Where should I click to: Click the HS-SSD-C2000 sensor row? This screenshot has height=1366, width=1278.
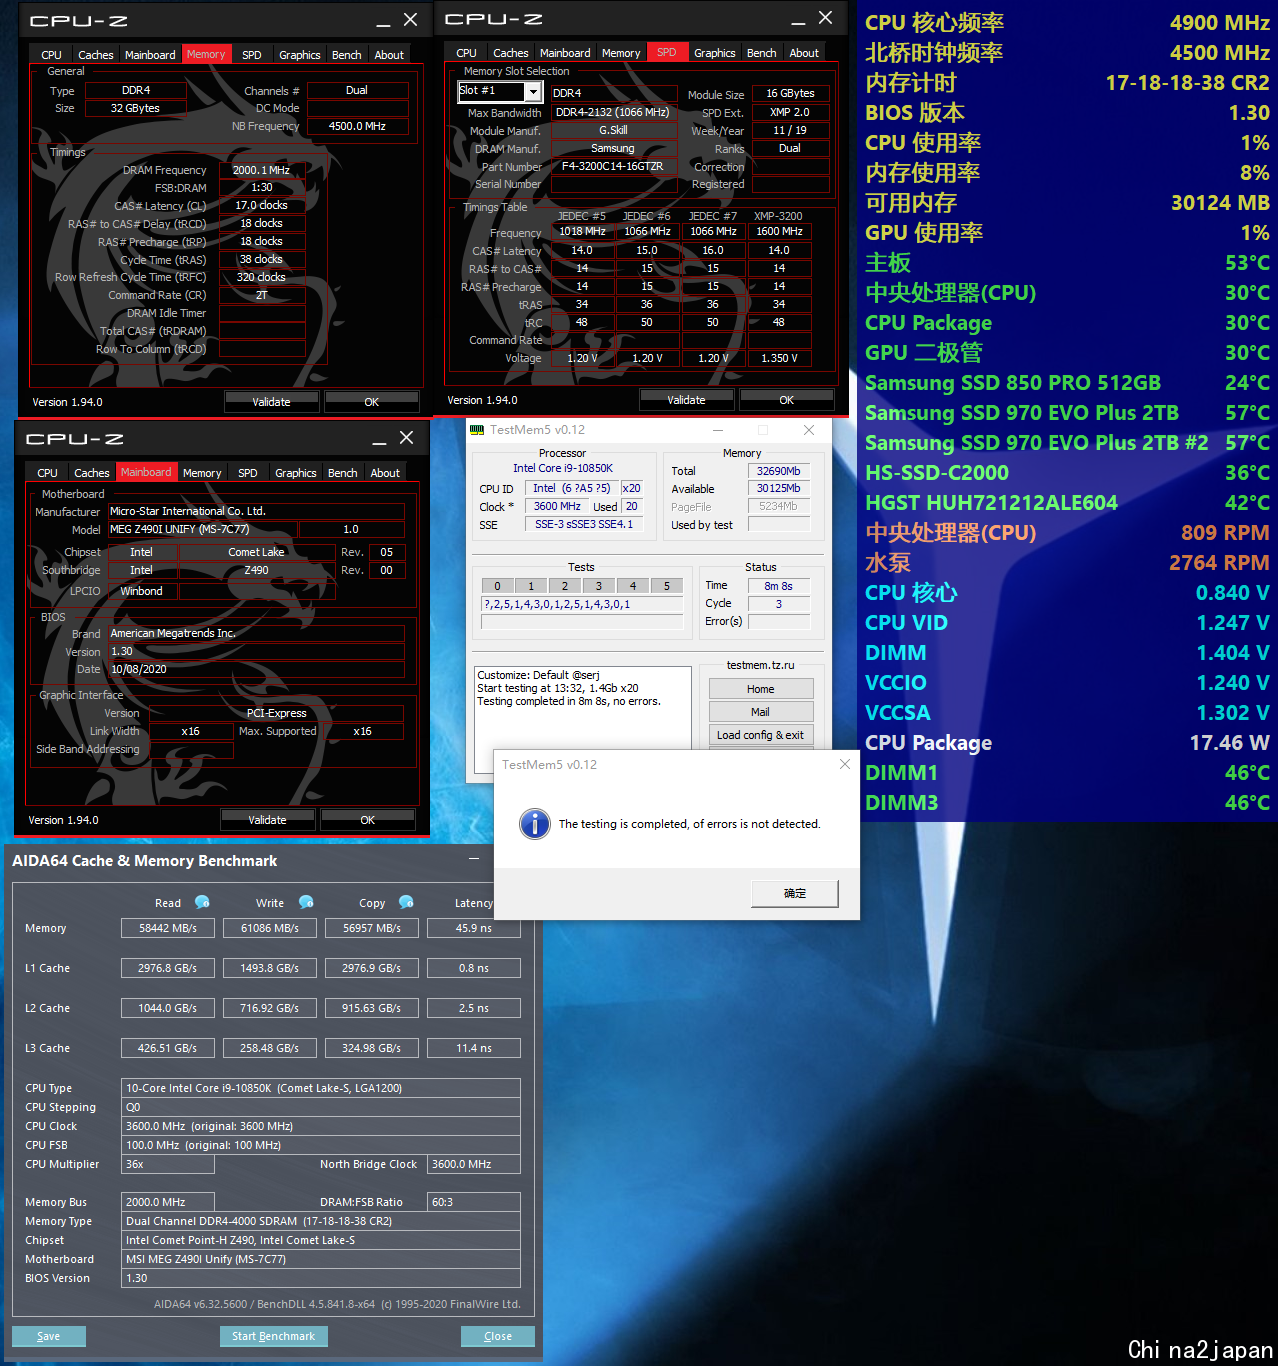pos(1067,473)
